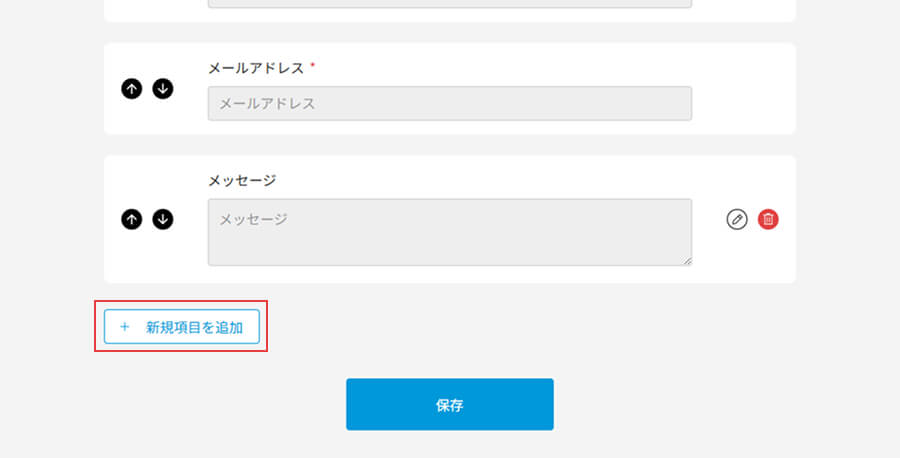Save the form with 保存 button
This screenshot has height=458, width=900.
tap(449, 404)
